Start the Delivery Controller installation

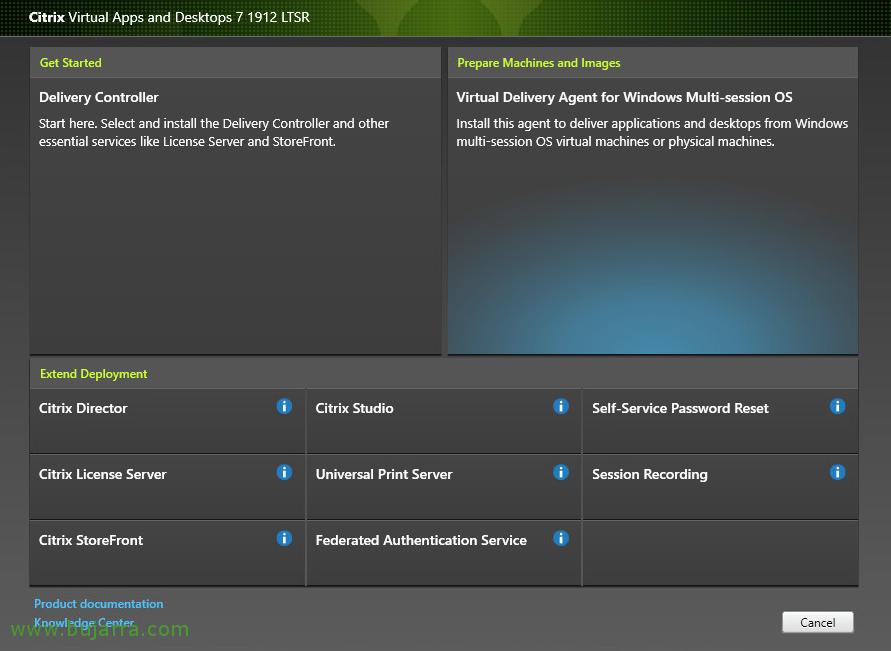pos(99,98)
